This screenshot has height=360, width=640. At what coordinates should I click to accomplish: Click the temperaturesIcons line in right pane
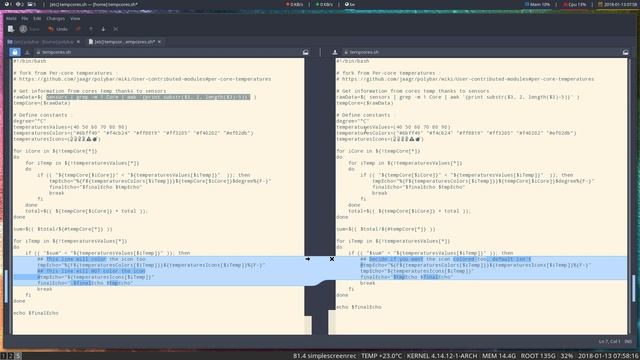click(x=380, y=139)
